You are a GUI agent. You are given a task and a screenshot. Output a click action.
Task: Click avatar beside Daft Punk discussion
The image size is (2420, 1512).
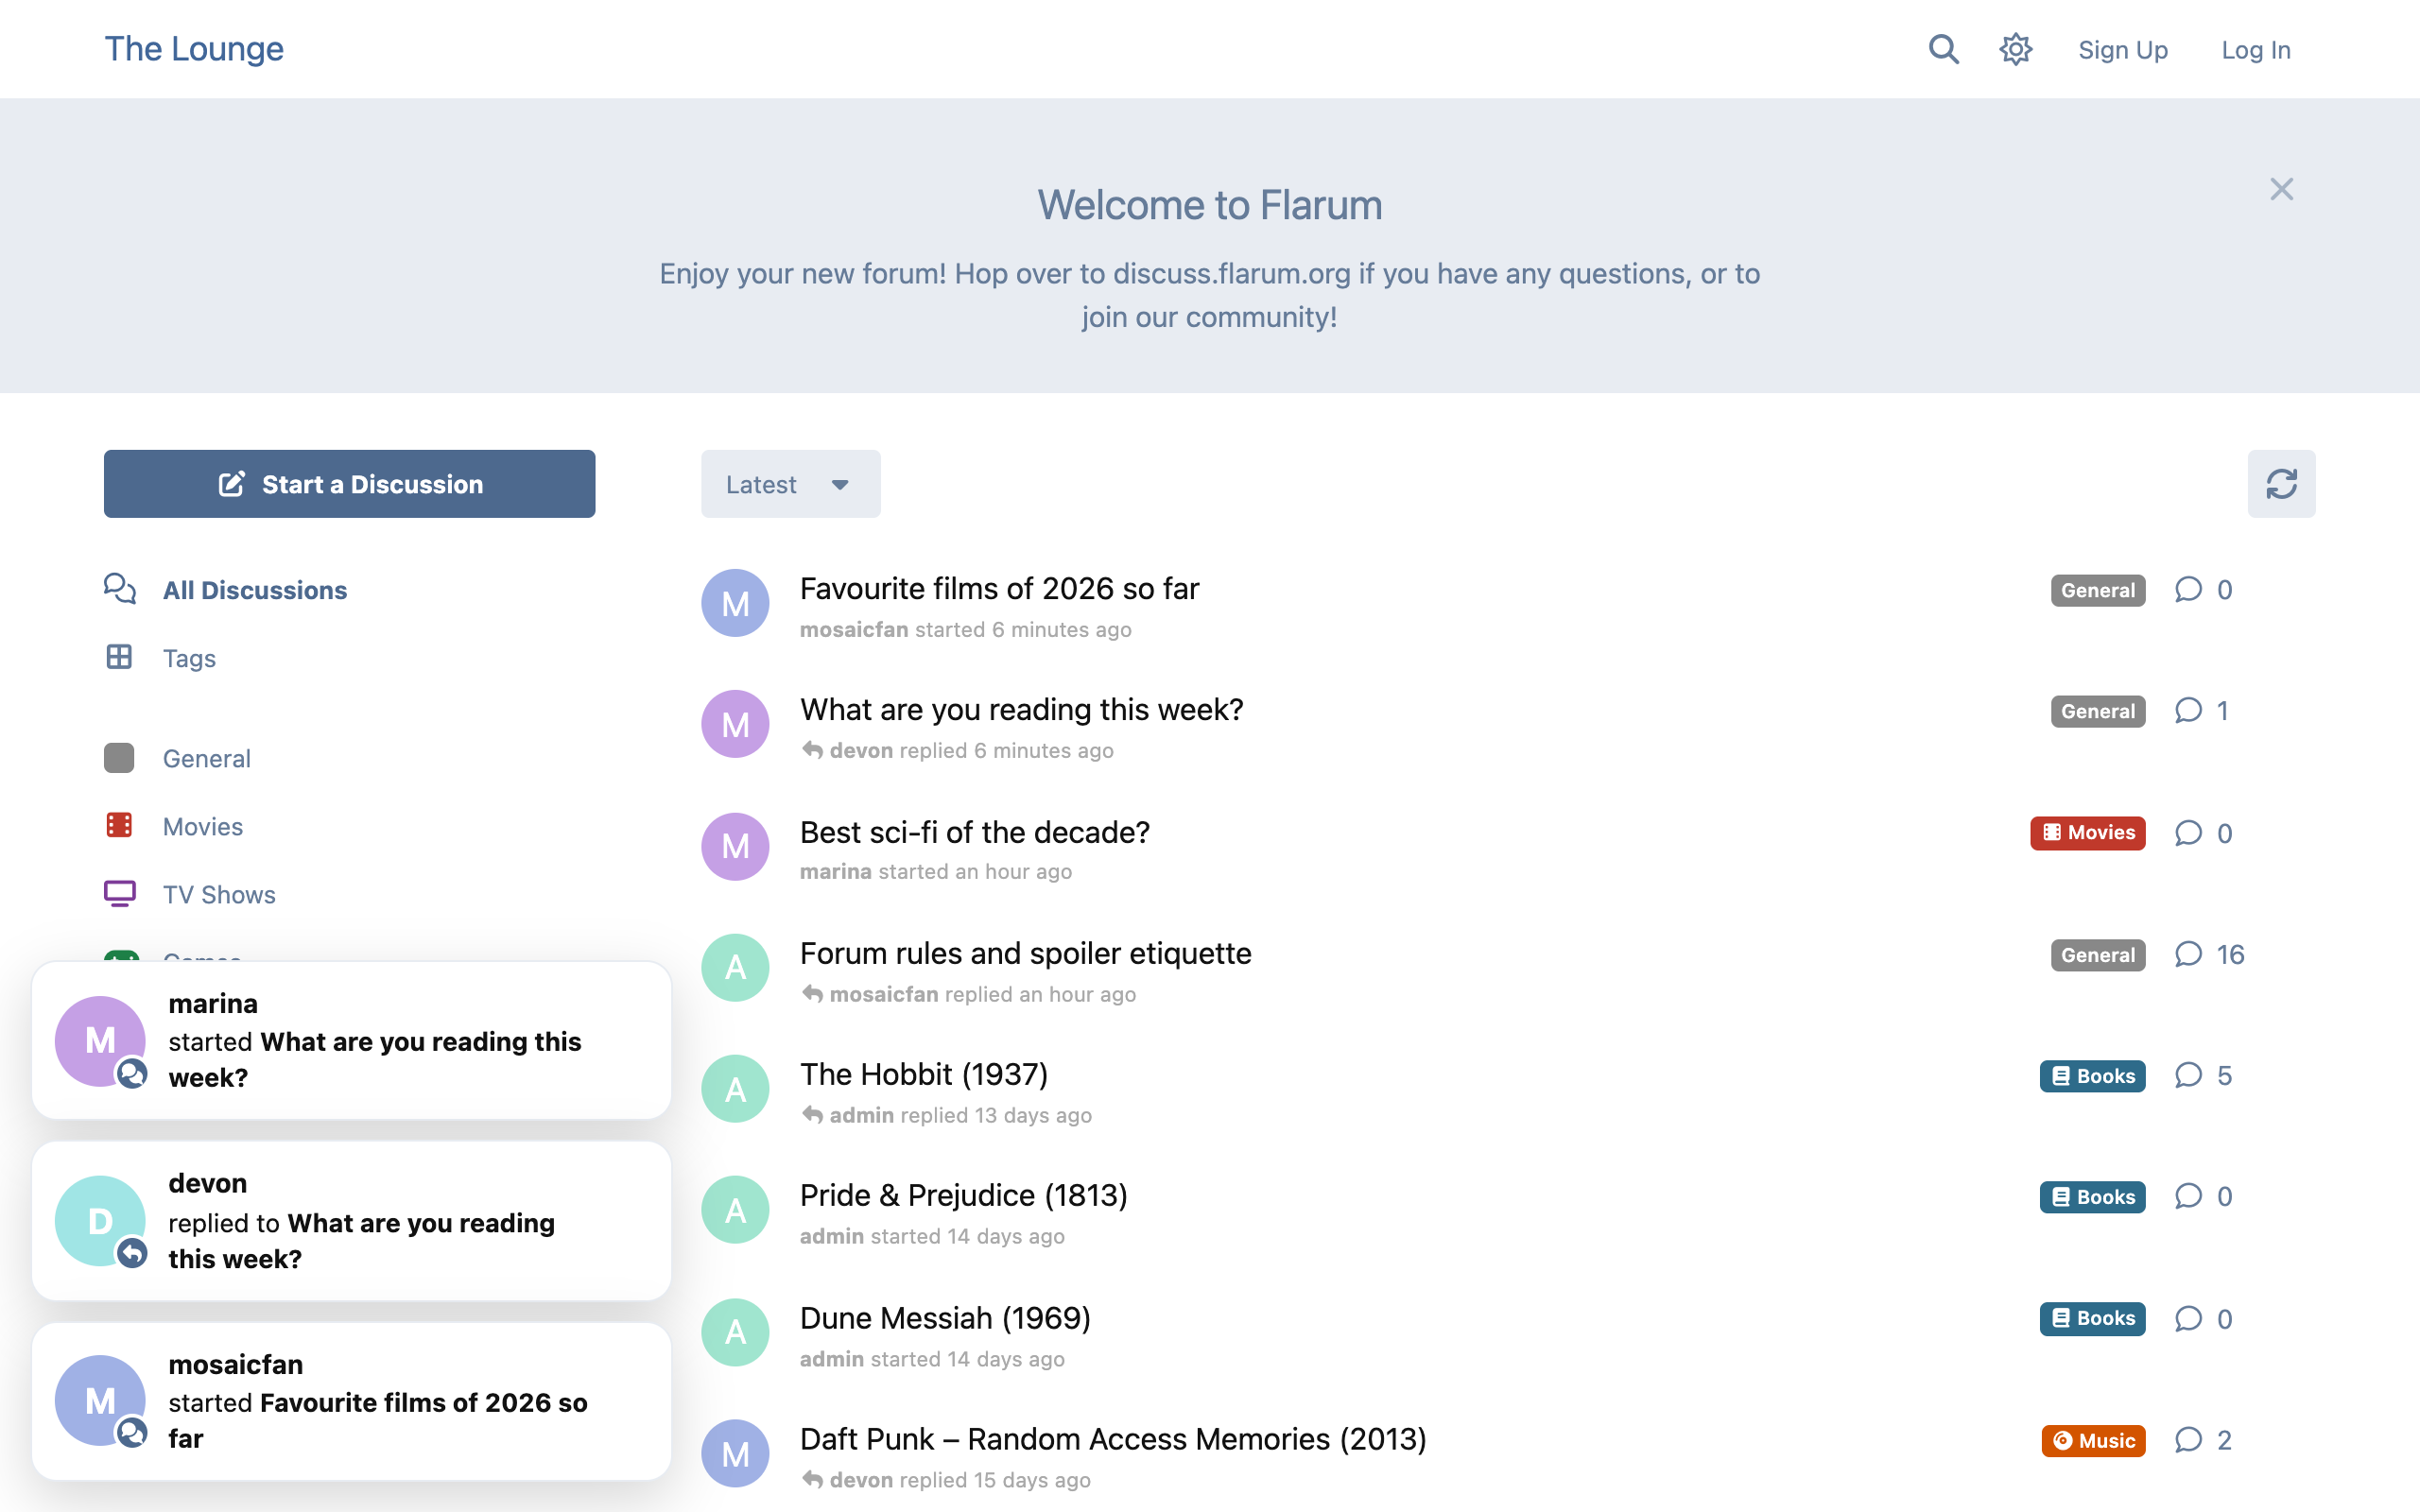click(735, 1453)
